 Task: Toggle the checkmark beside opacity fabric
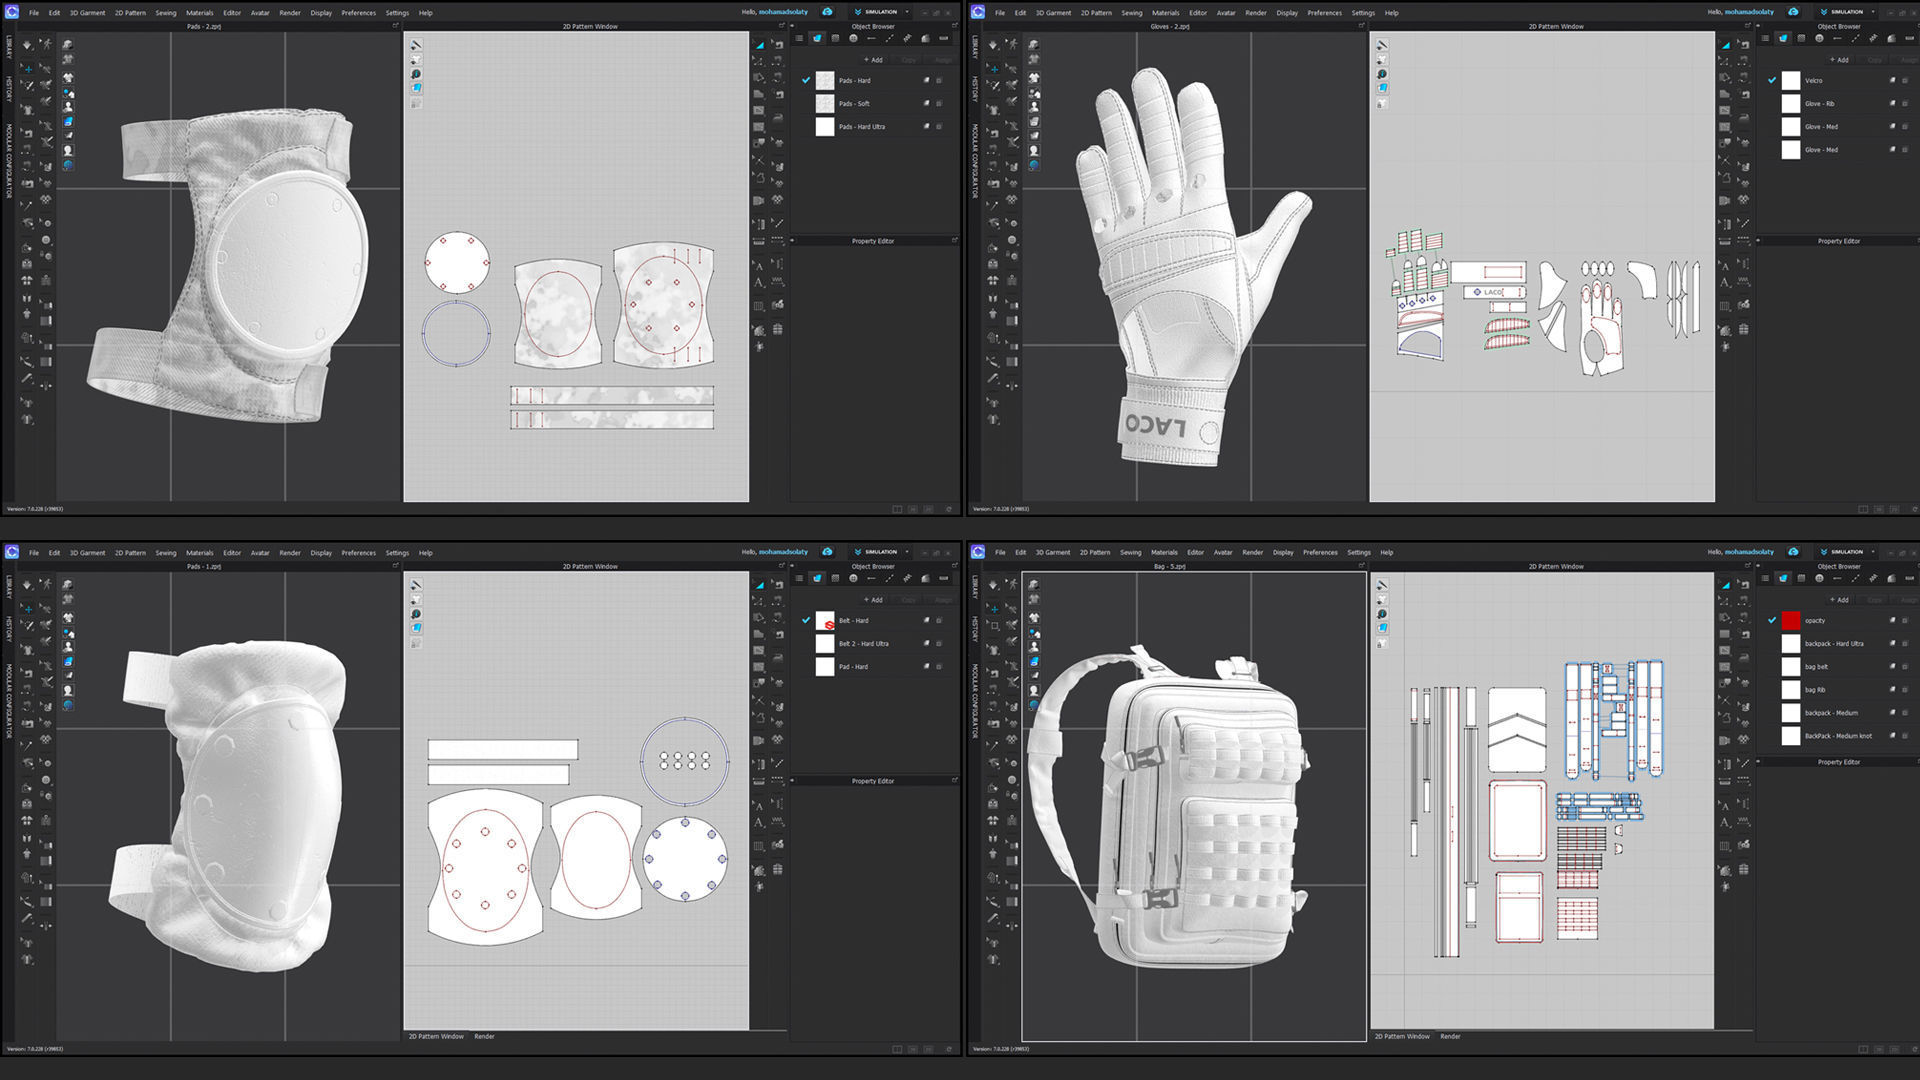click(1772, 620)
